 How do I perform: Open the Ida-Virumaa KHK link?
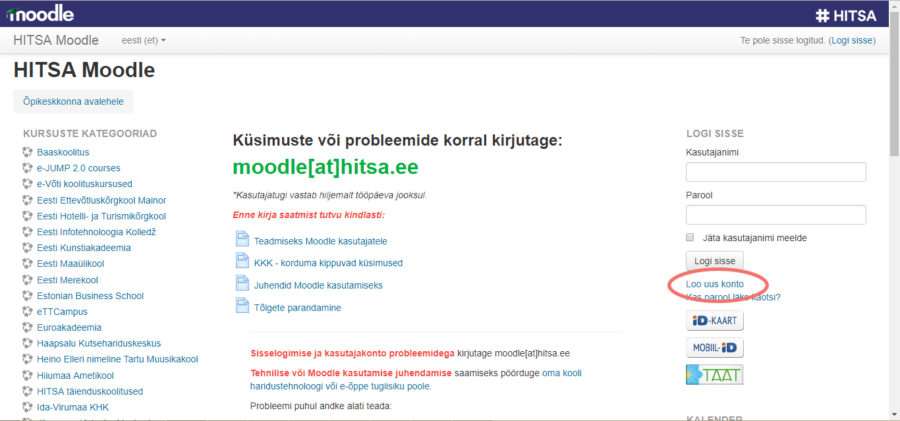pos(72,407)
